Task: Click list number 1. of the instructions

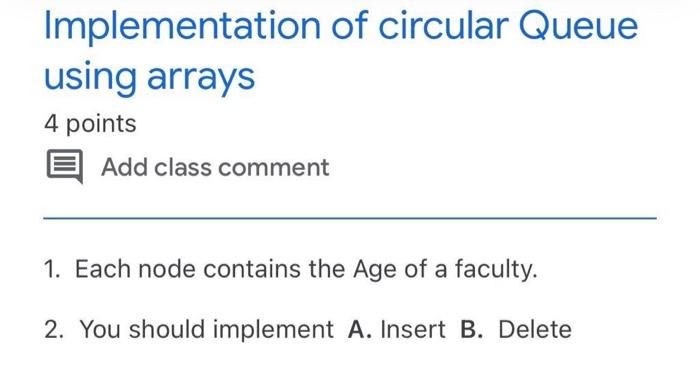Action: point(52,269)
